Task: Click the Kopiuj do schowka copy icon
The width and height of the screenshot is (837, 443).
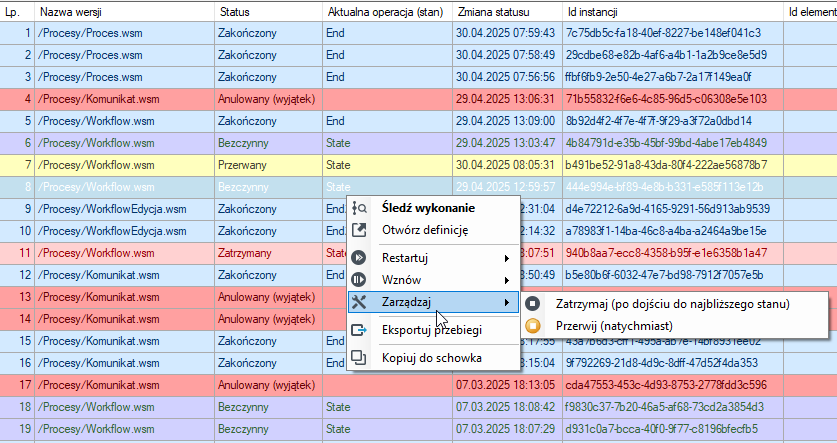Action: pos(359,358)
